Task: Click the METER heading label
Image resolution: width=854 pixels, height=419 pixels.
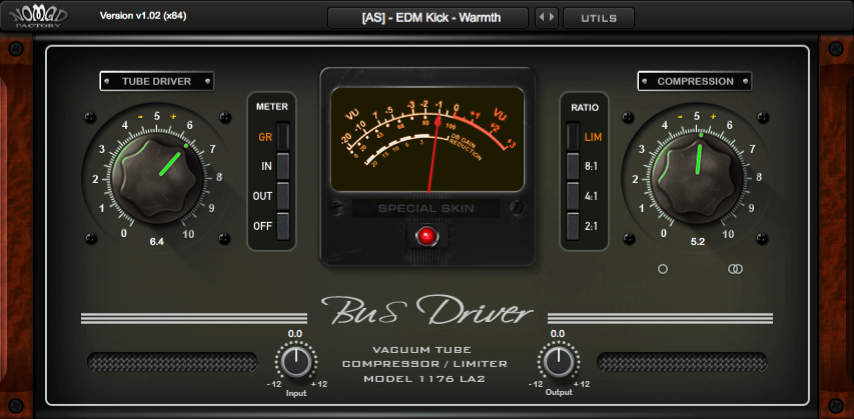Action: click(x=272, y=107)
